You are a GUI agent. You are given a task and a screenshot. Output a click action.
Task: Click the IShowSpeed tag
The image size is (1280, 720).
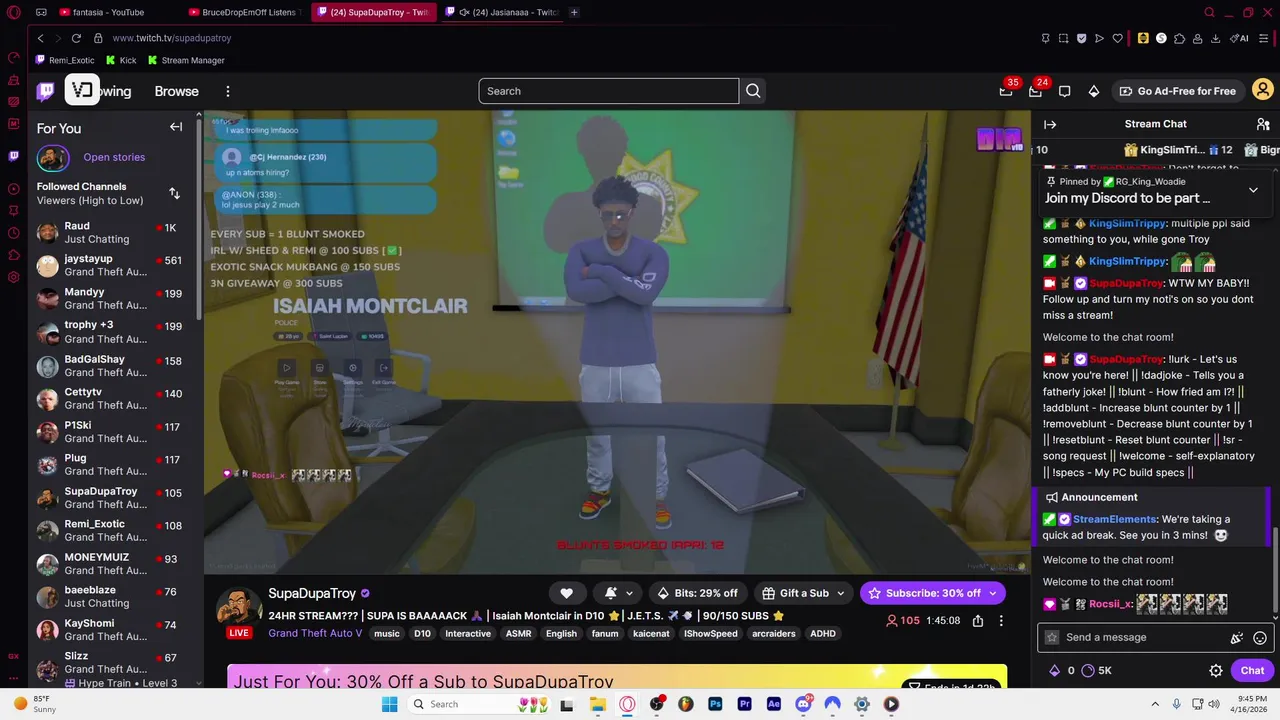pos(710,633)
